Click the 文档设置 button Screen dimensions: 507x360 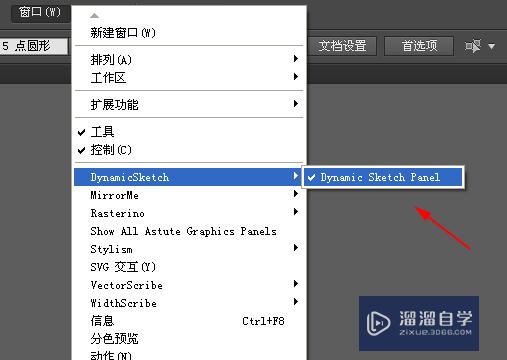[x=342, y=46]
